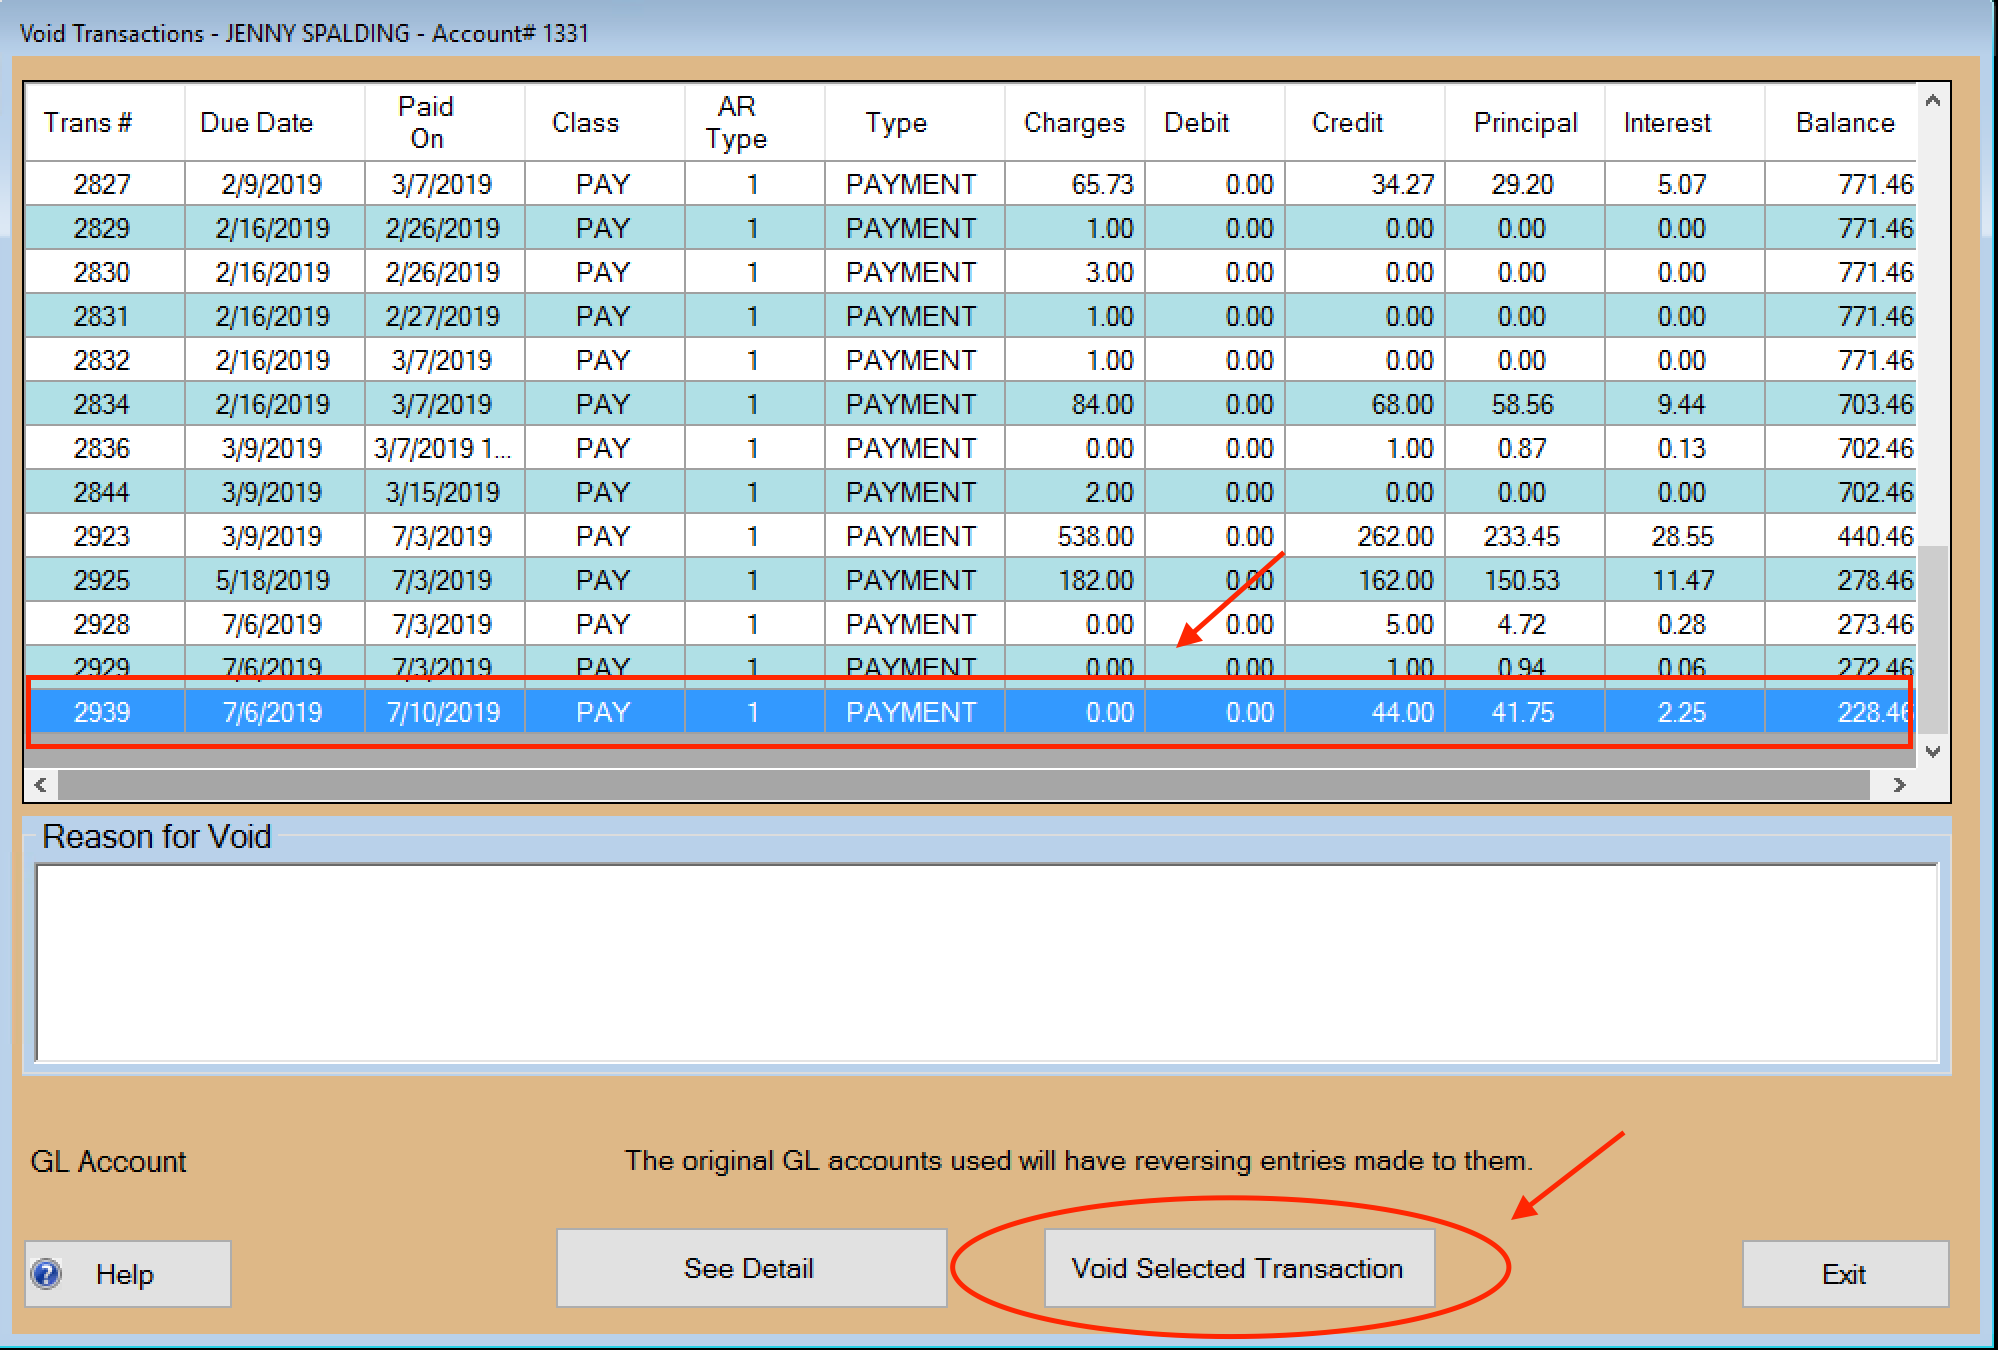The image size is (1998, 1350).
Task: Select transaction 2925 due 5/18/2019
Action: point(102,580)
